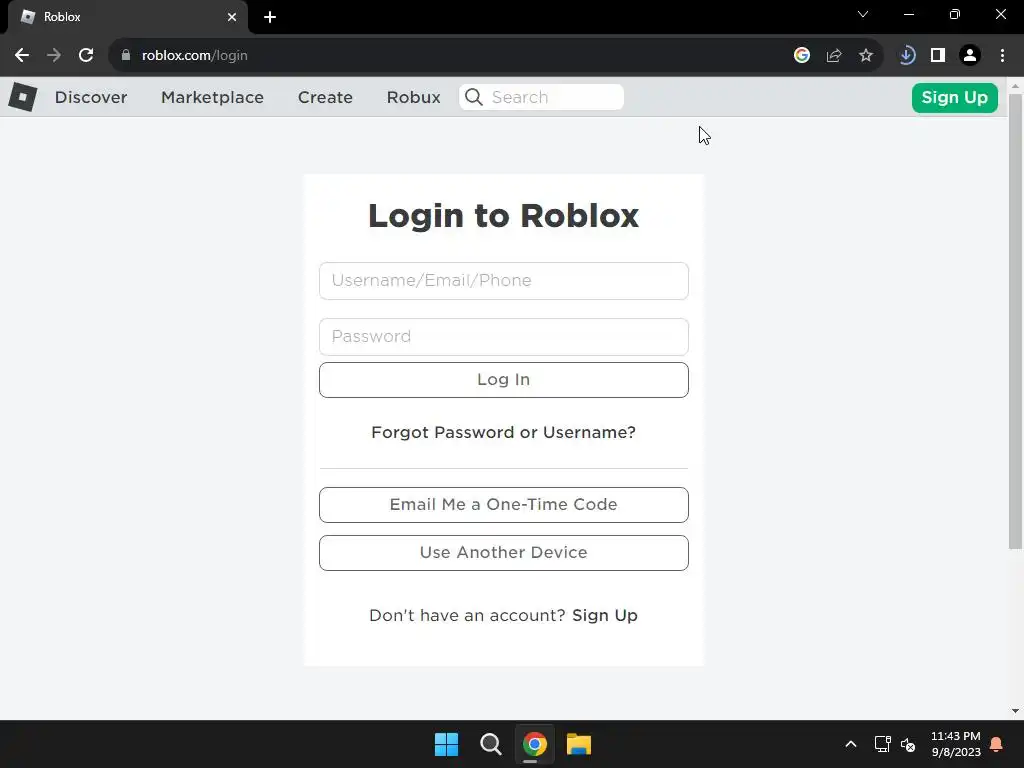
Task: Click the green Sign Up button
Action: pos(954,98)
